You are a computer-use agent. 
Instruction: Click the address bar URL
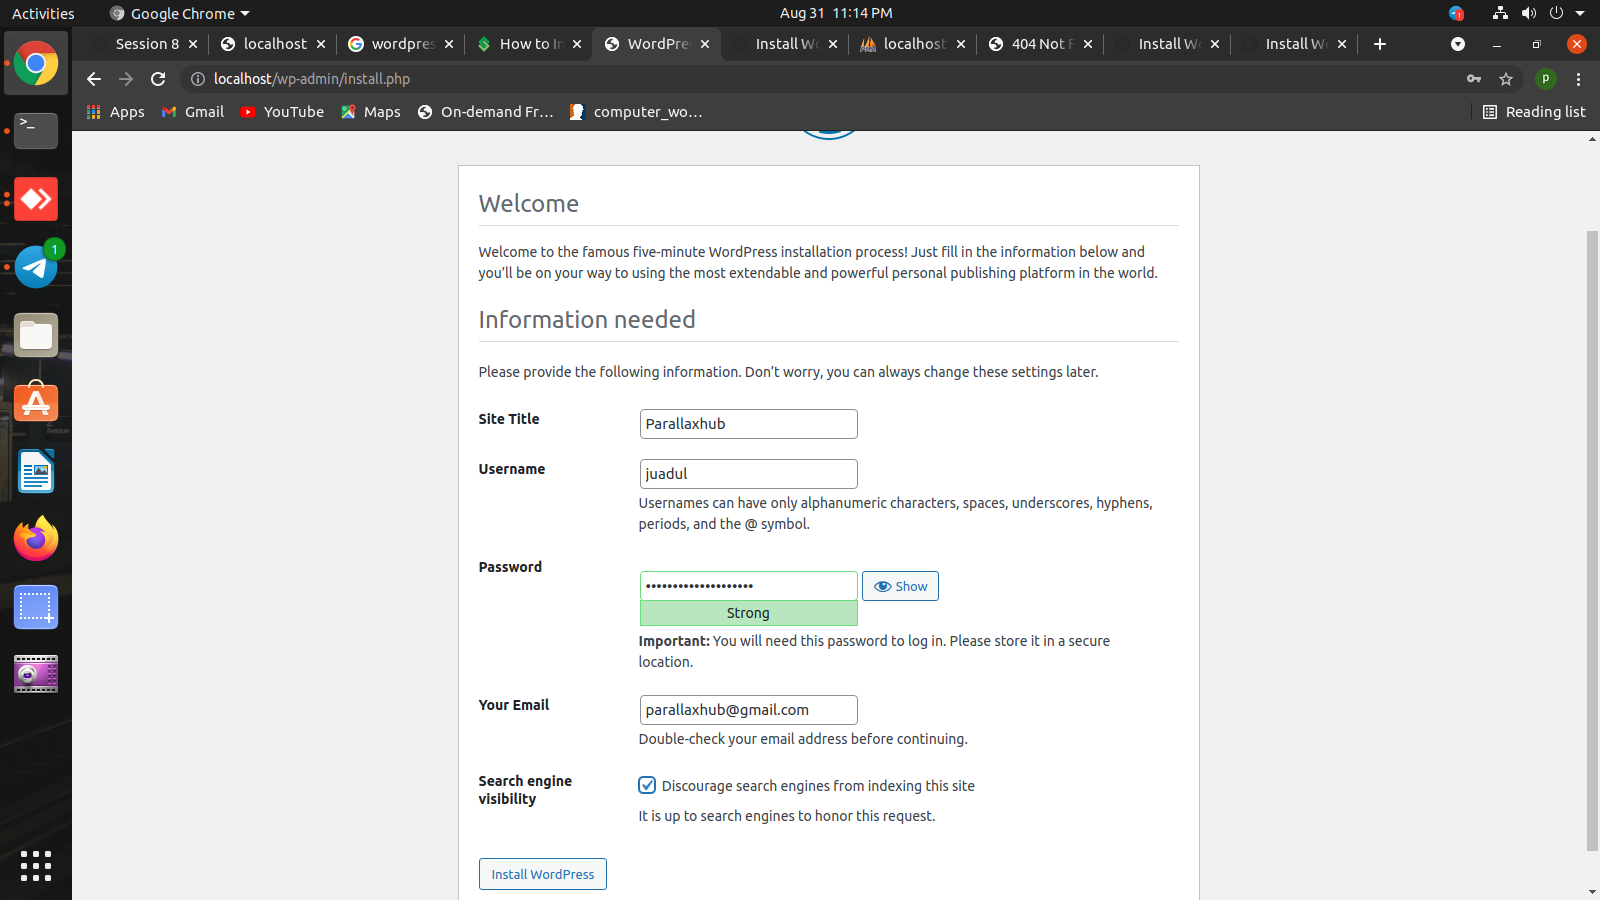pyautogui.click(x=311, y=79)
